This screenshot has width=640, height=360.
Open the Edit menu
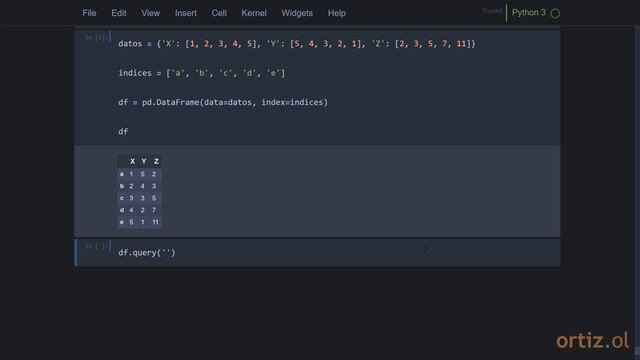(x=119, y=13)
